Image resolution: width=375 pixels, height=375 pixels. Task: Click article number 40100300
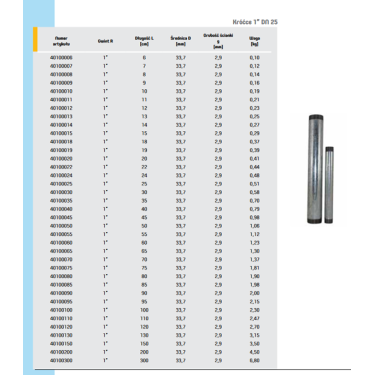pyautogui.click(x=61, y=360)
